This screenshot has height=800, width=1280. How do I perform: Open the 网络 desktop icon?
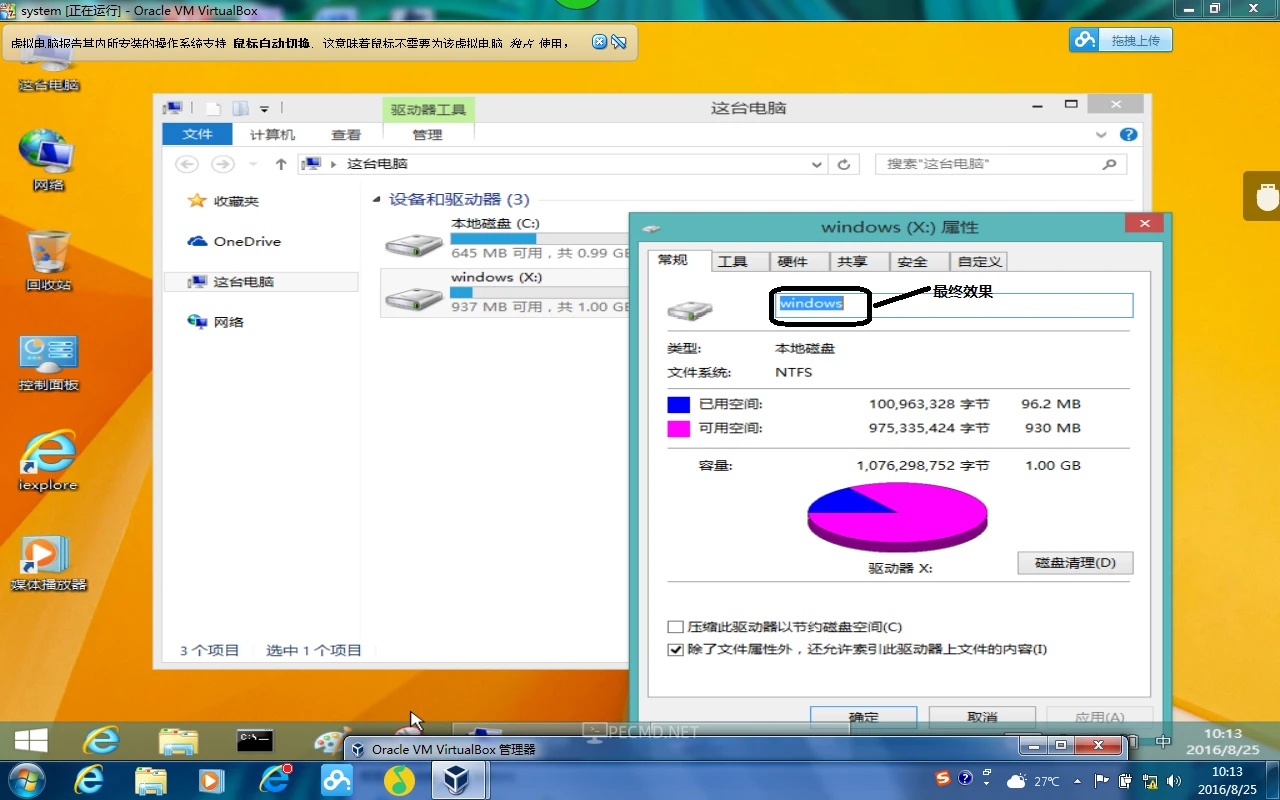pyautogui.click(x=48, y=160)
